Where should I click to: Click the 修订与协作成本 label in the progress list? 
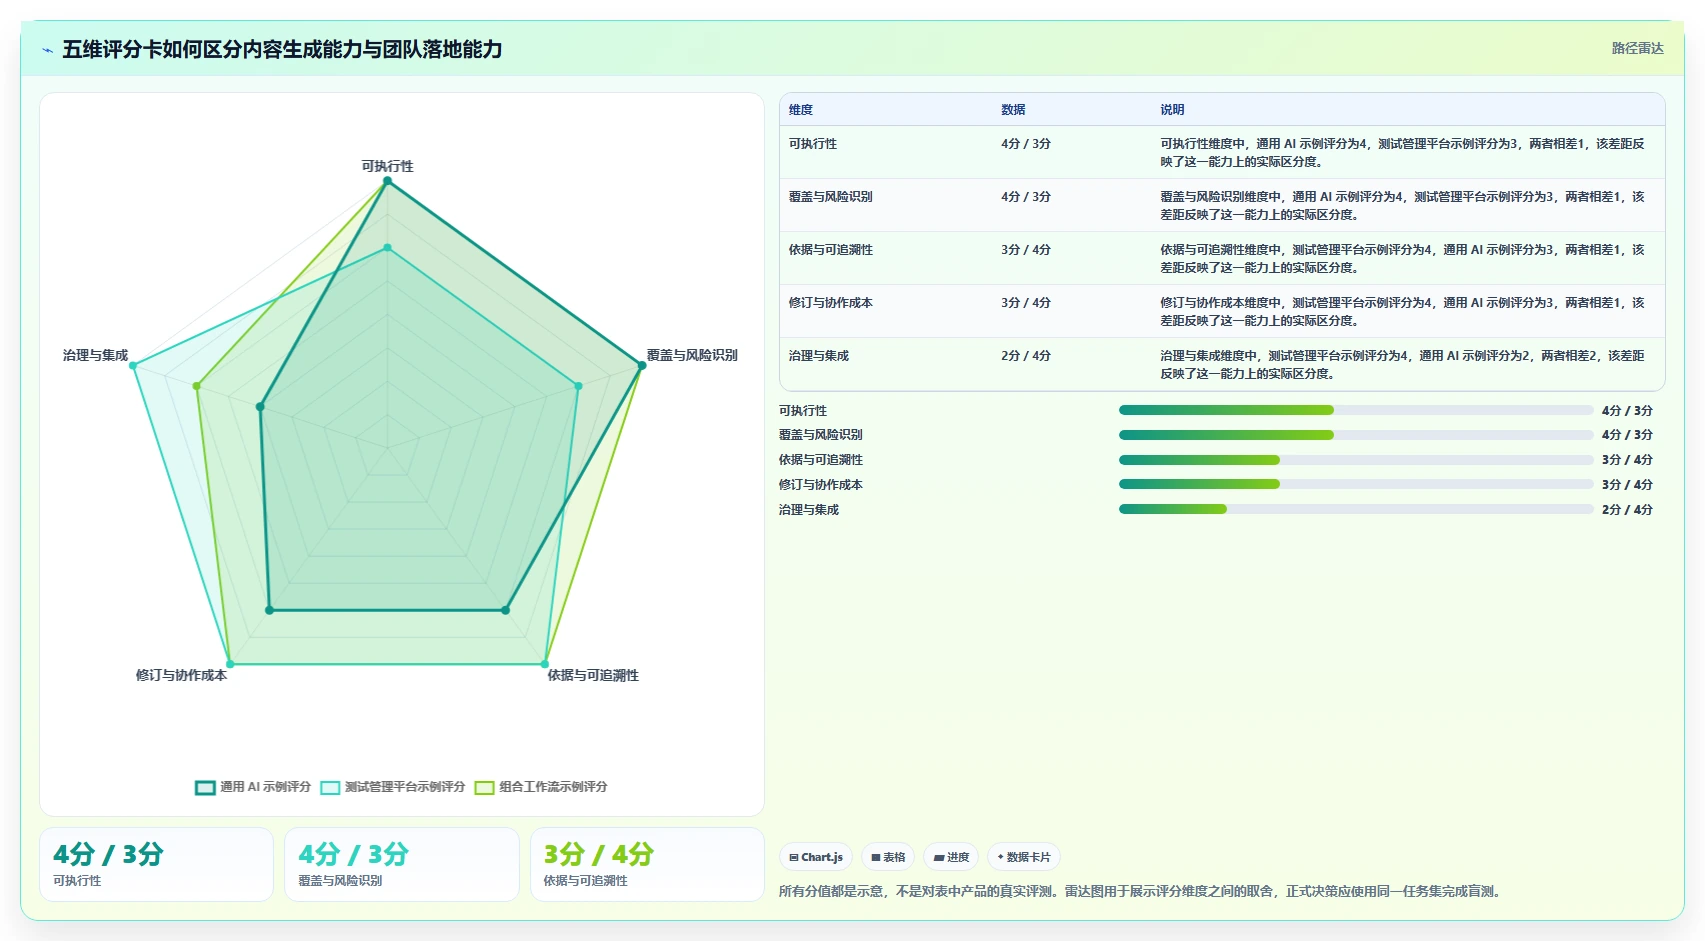pos(821,485)
